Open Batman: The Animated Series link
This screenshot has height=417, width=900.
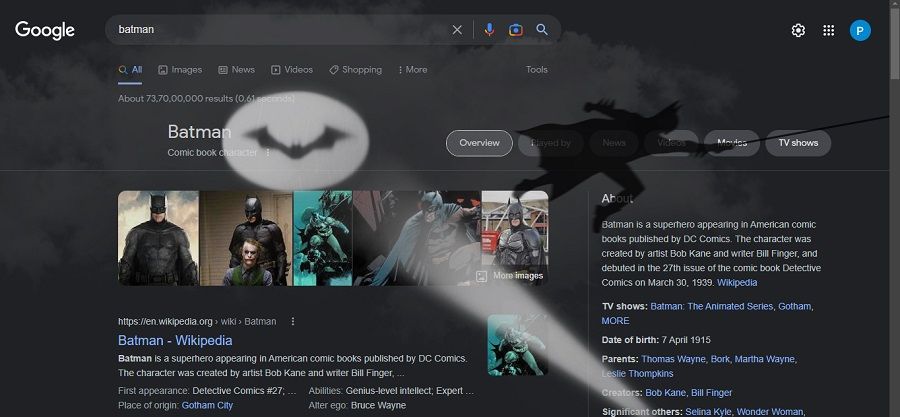(712, 306)
